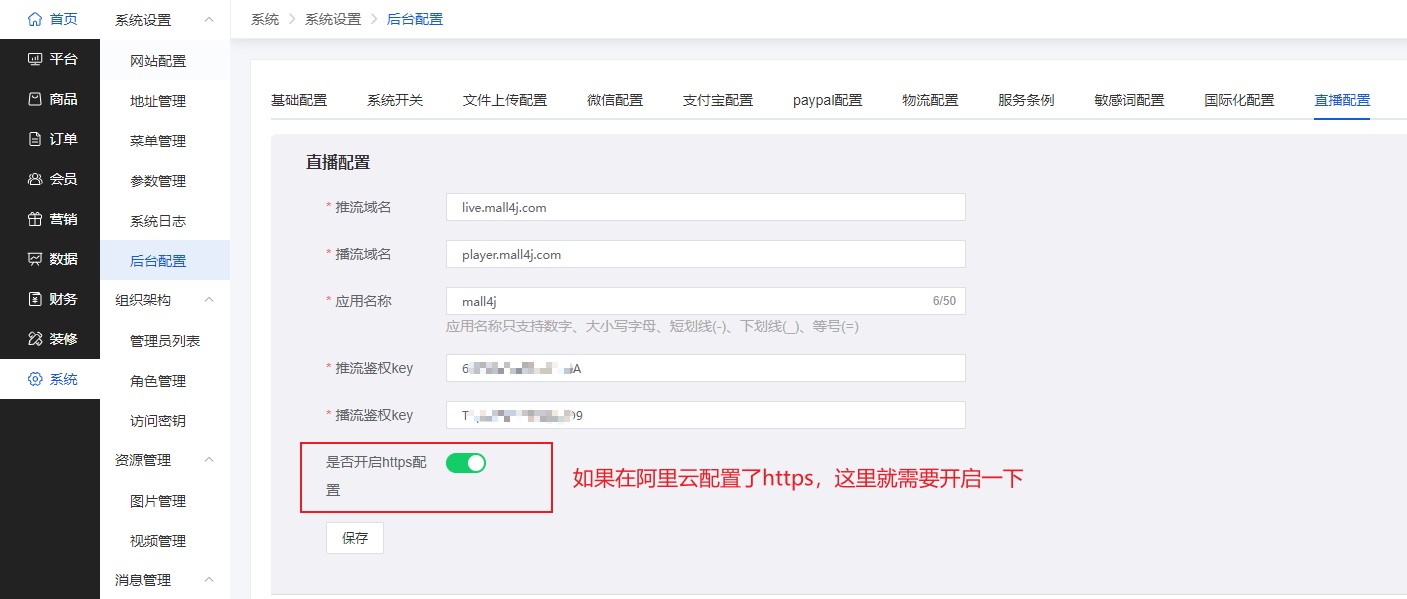The height and width of the screenshot is (599, 1407).
Task: Click 系统设置 in the breadcrumb
Action: pos(332,19)
